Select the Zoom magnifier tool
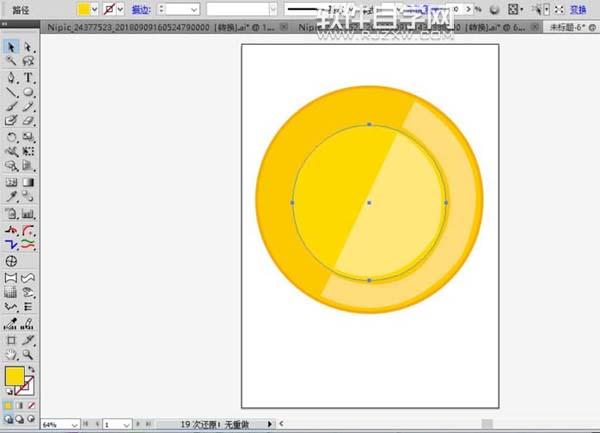This screenshot has height=433, width=600. tap(28, 355)
